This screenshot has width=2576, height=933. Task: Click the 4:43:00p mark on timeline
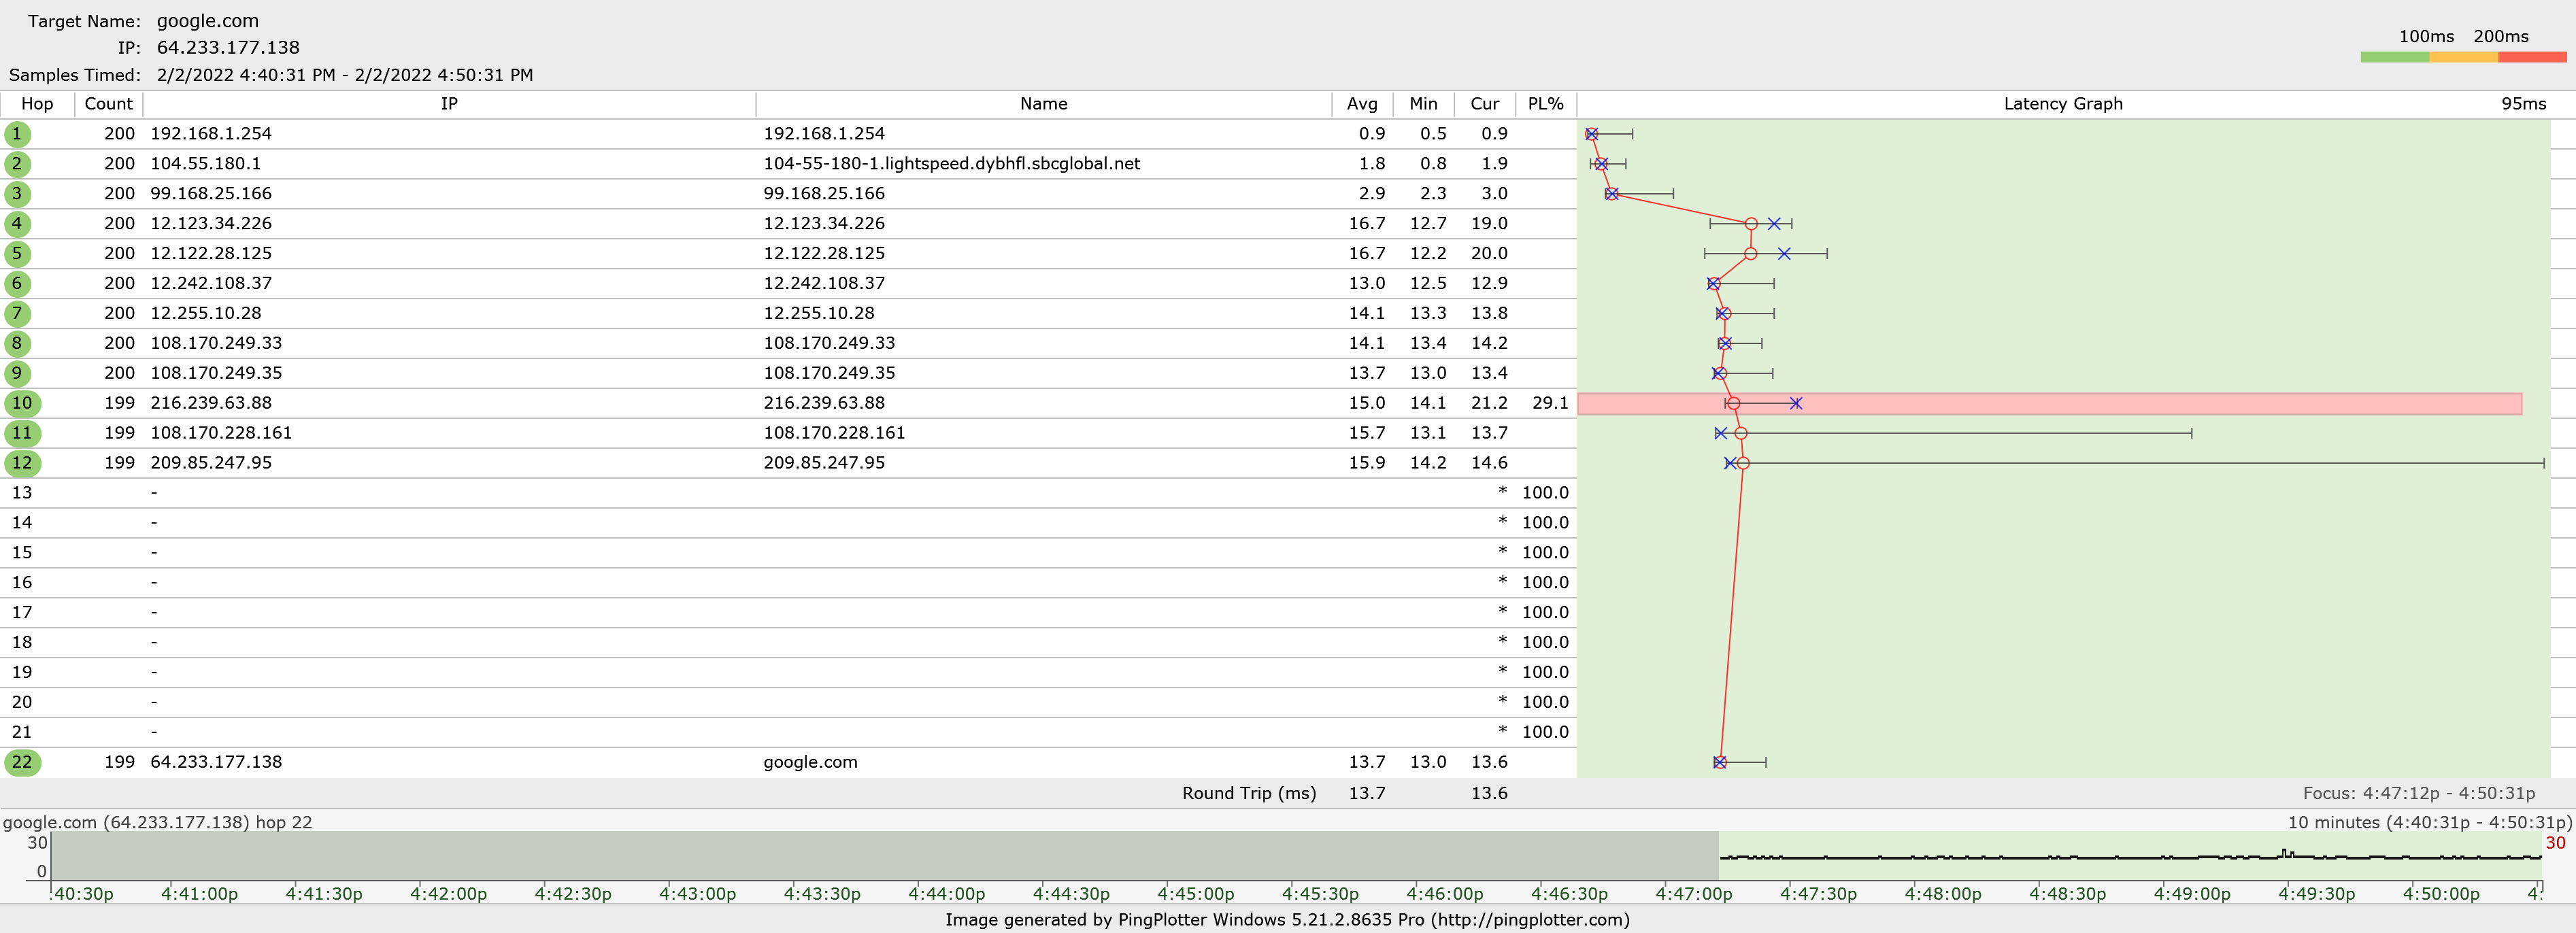[x=697, y=893]
